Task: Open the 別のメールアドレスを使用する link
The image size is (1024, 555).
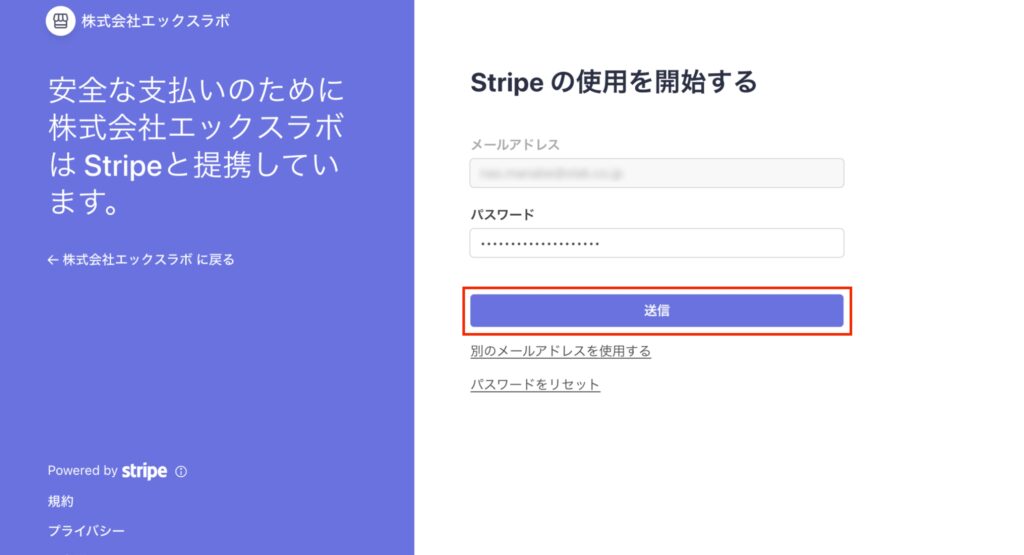Action: (560, 351)
